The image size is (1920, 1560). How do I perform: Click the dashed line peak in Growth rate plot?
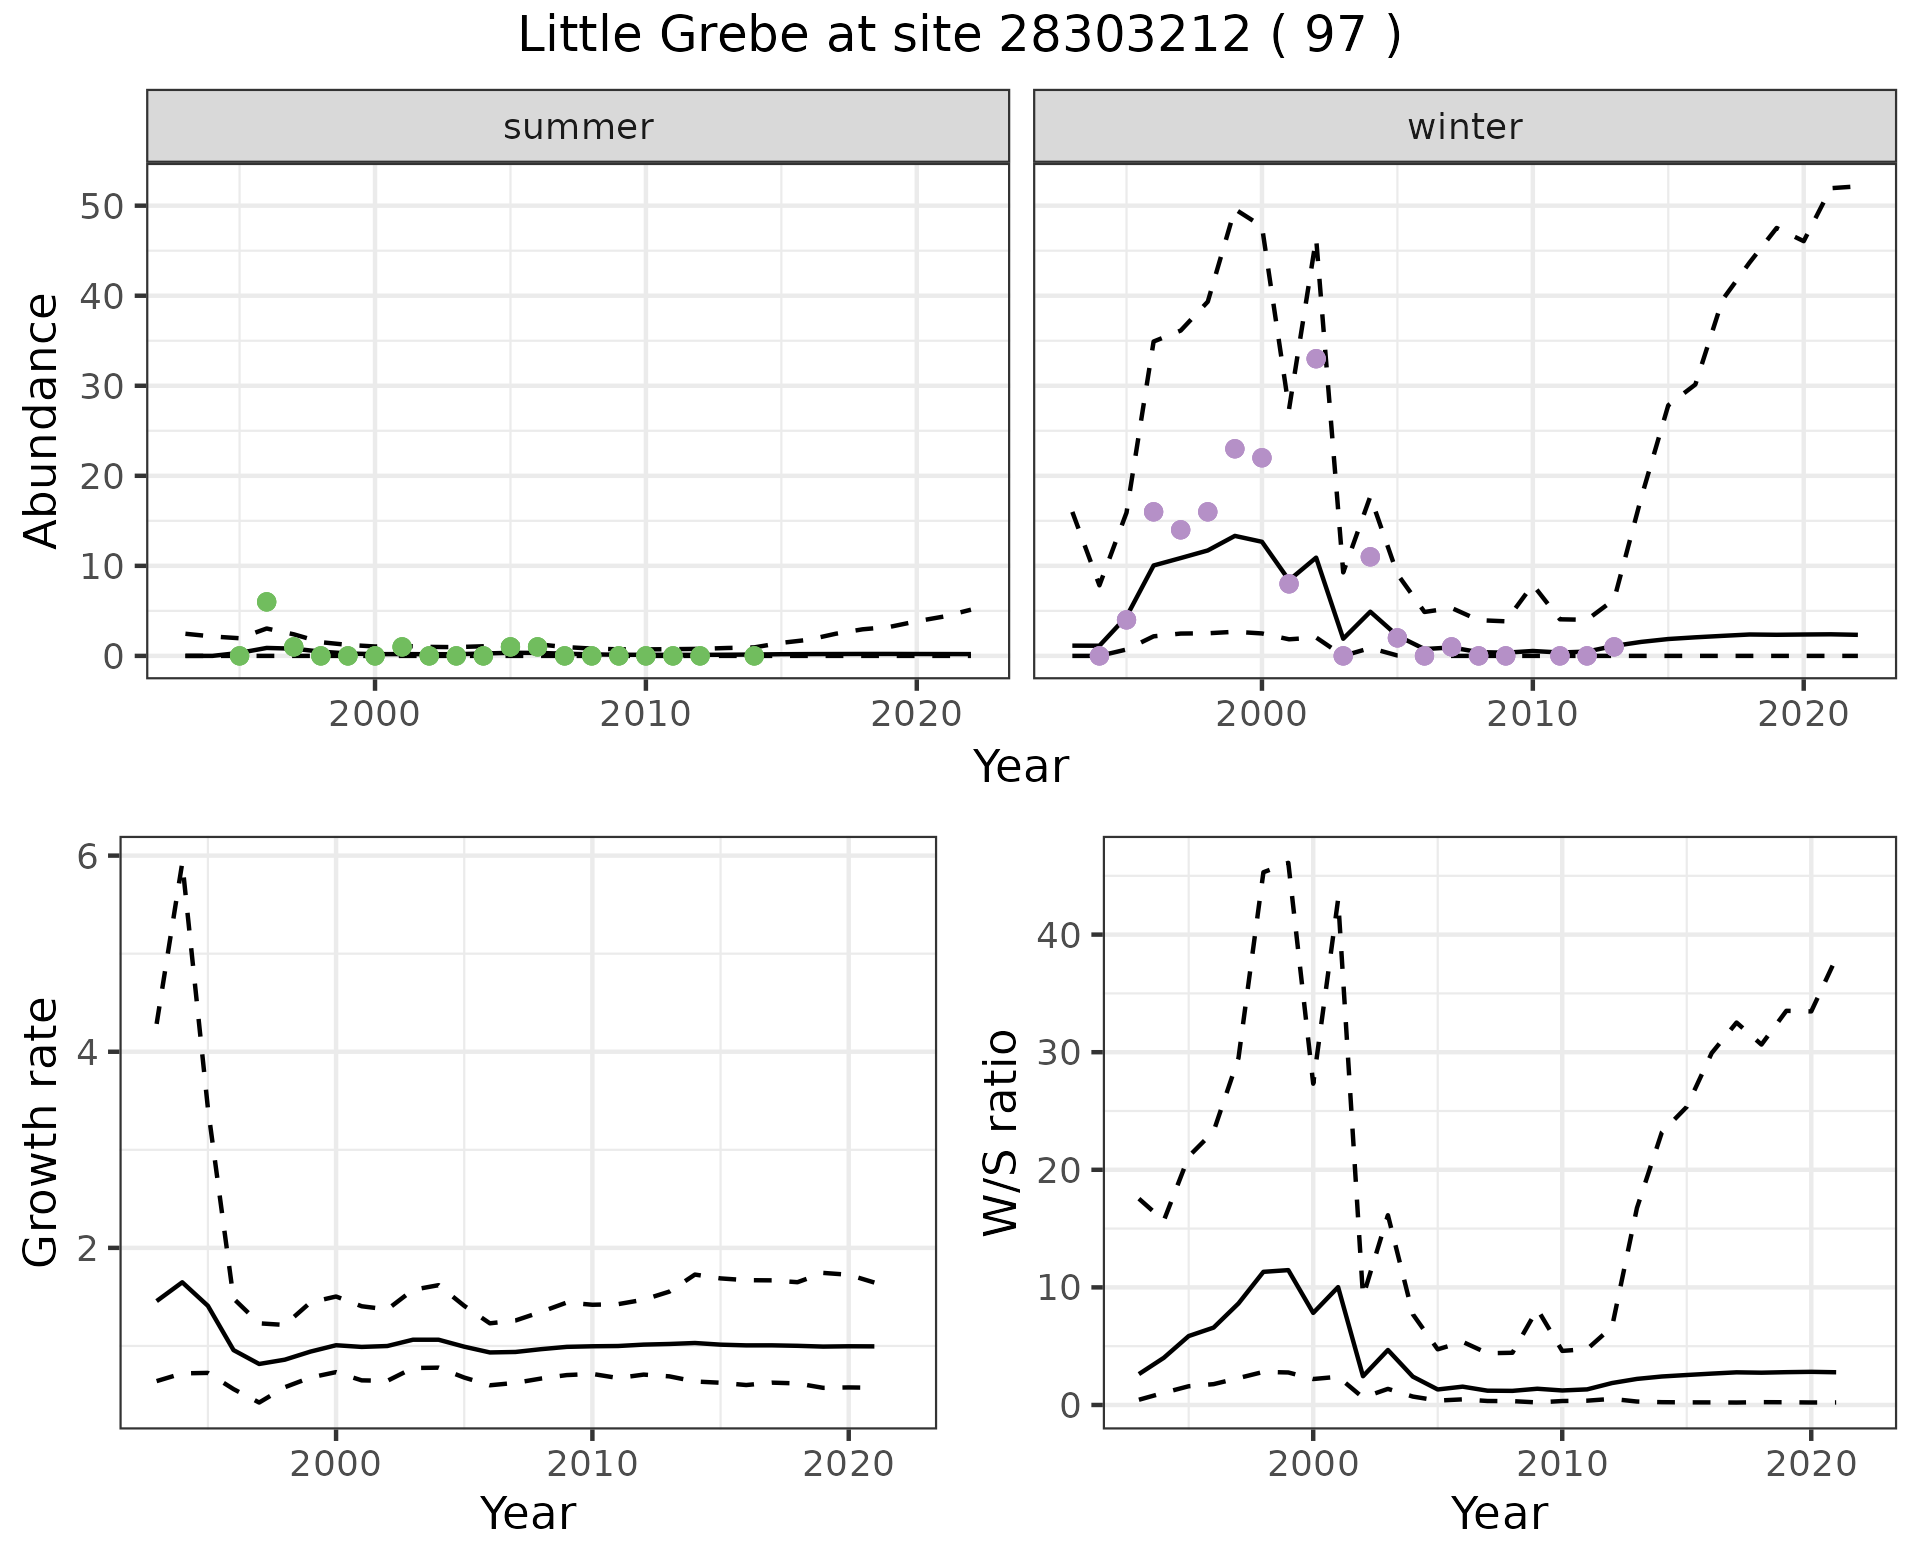[x=181, y=867]
